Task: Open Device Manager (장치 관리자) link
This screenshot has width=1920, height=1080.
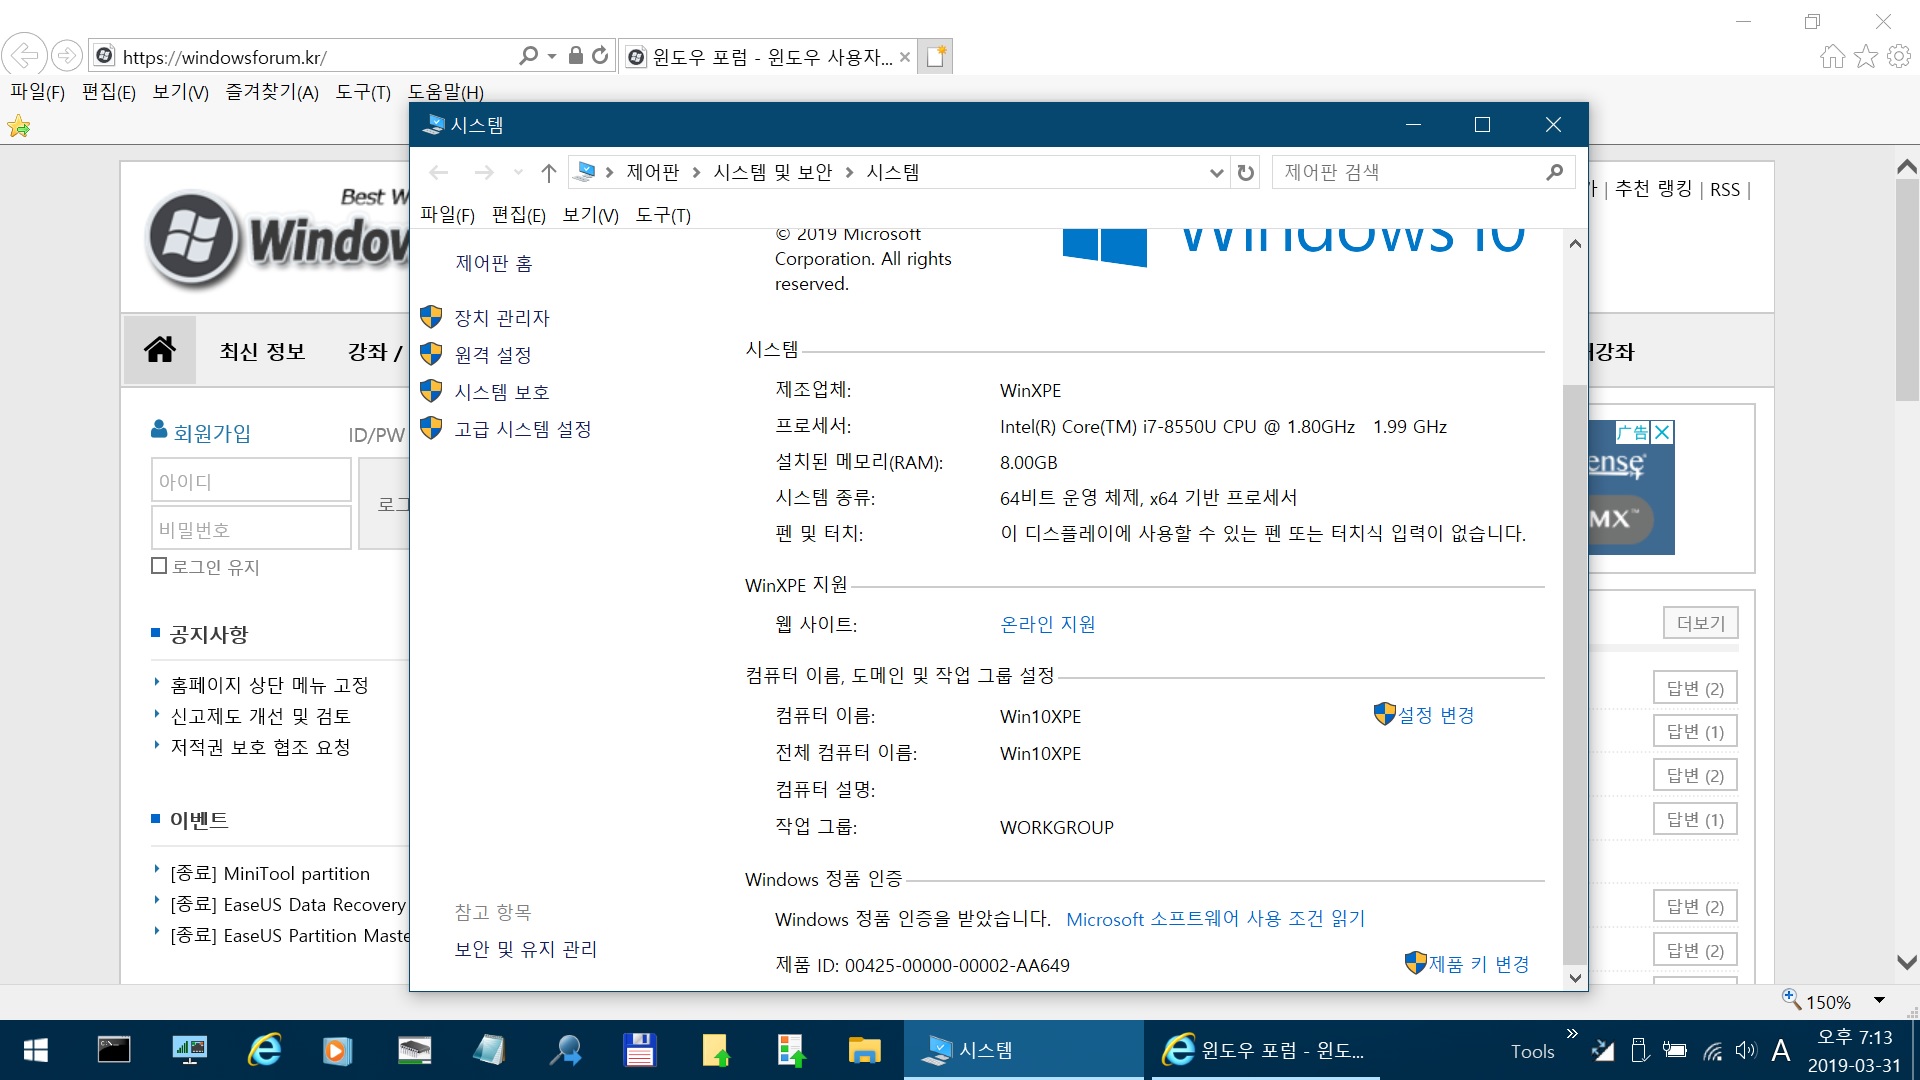Action: click(502, 318)
